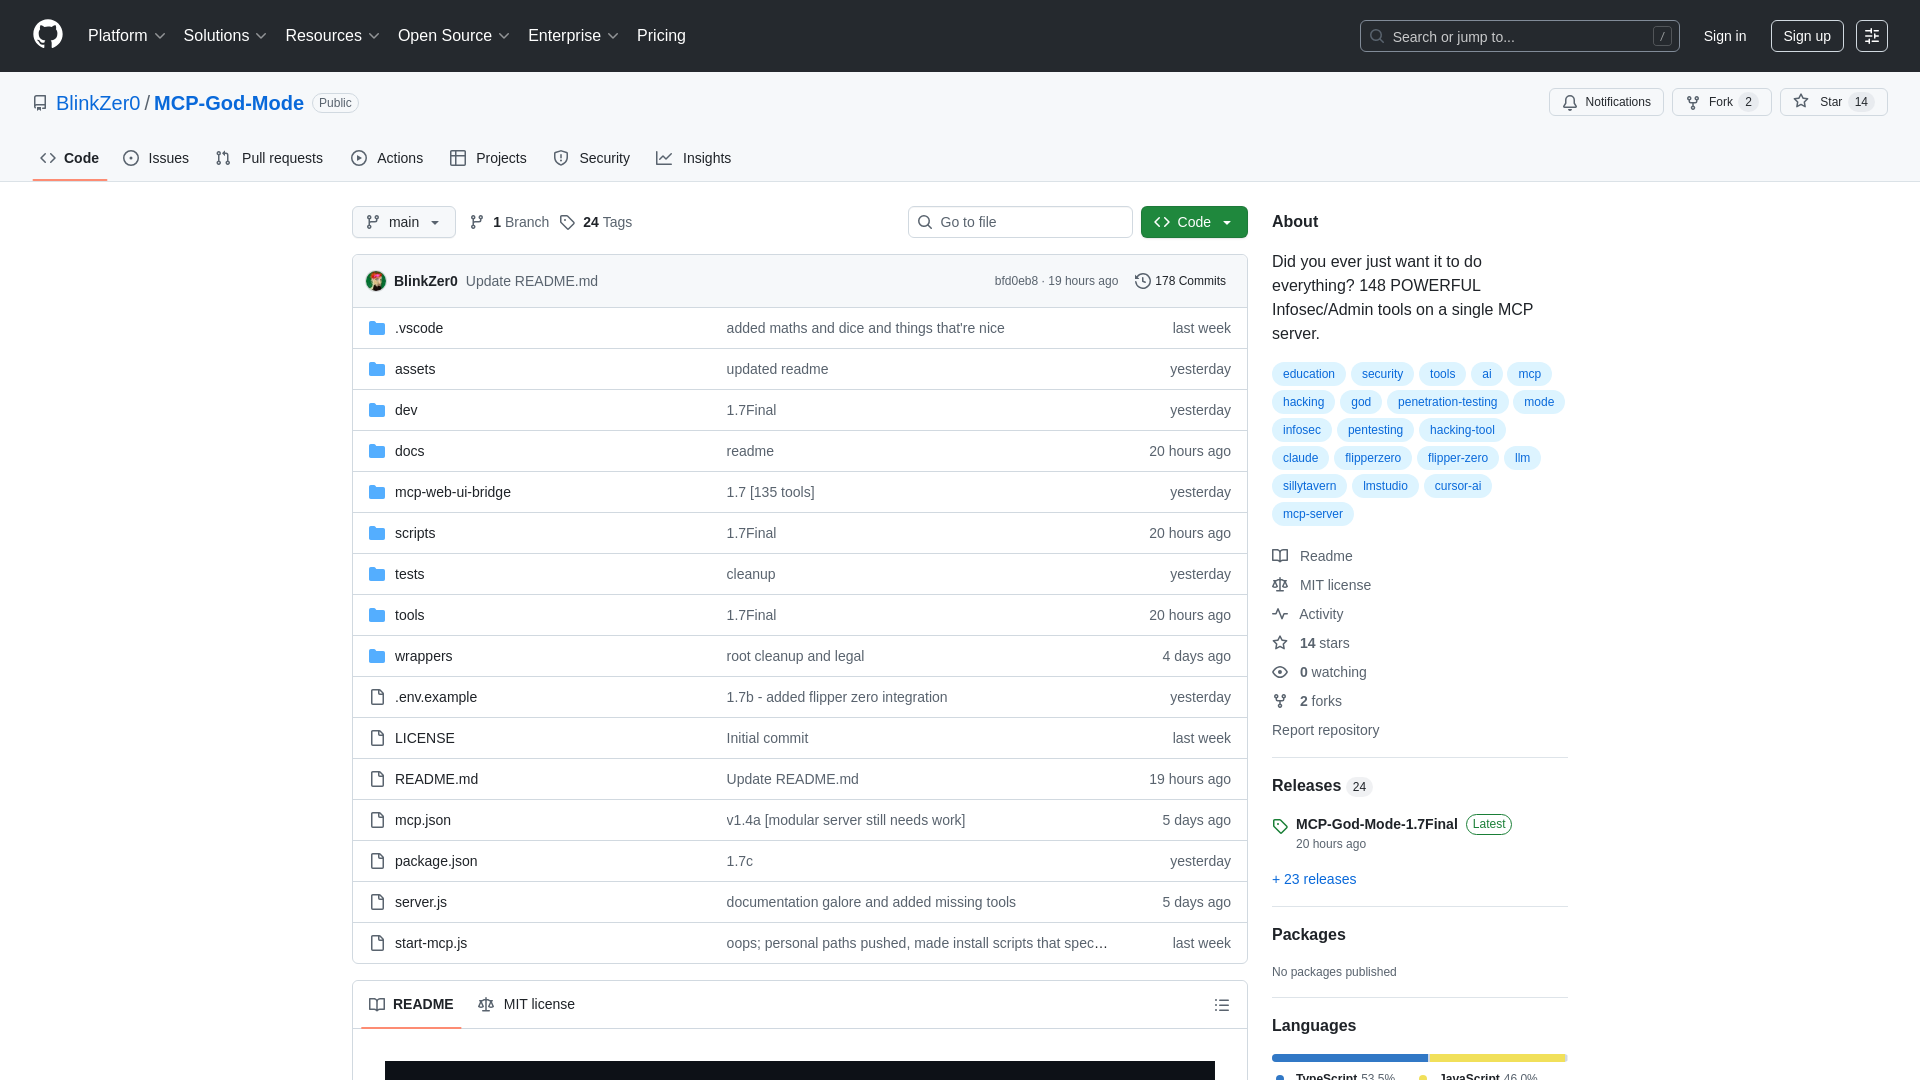This screenshot has width=1920, height=1080.
Task: Click the mcp-server topic tag
Action: click(x=1312, y=514)
